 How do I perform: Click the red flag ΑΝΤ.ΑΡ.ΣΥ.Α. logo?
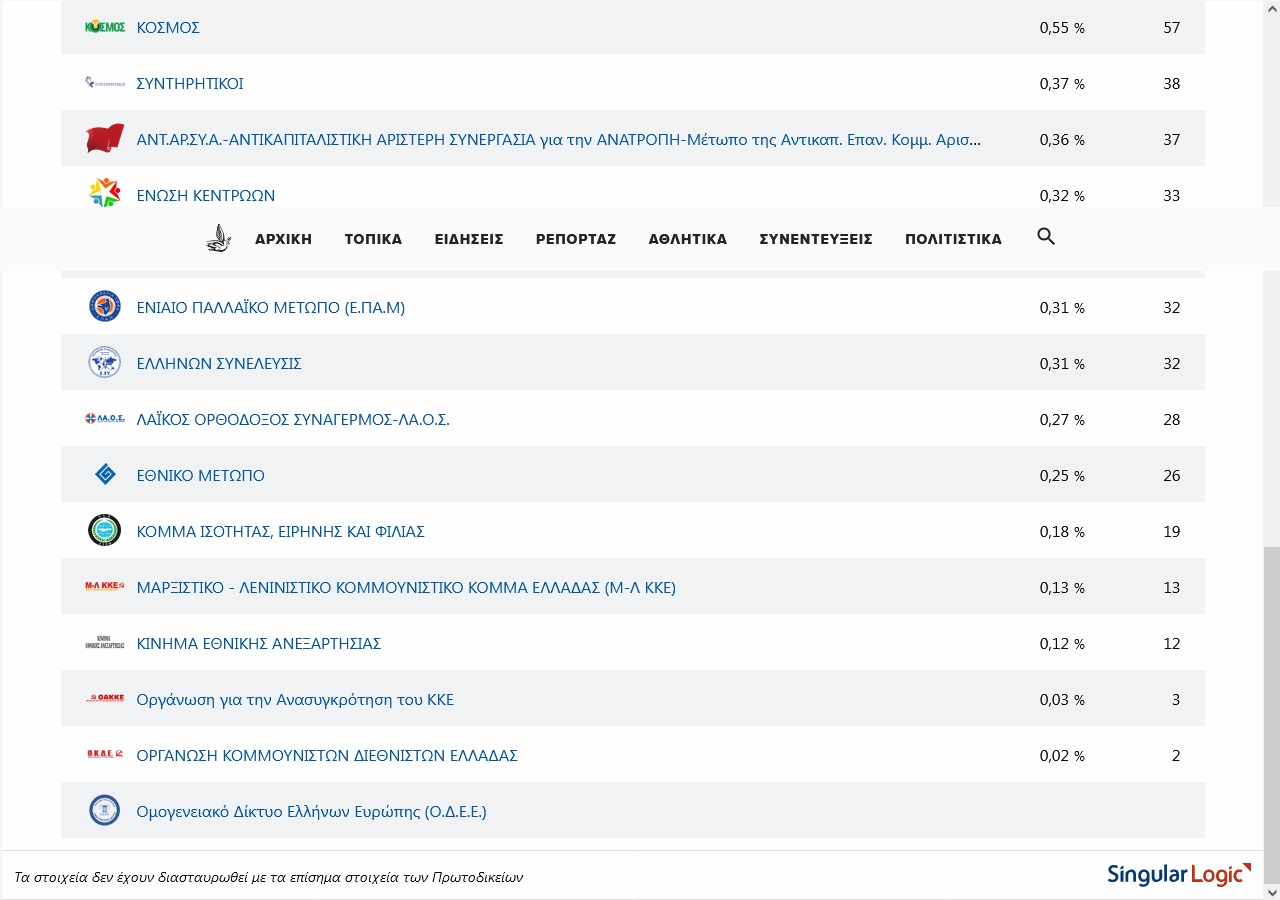[x=105, y=139]
